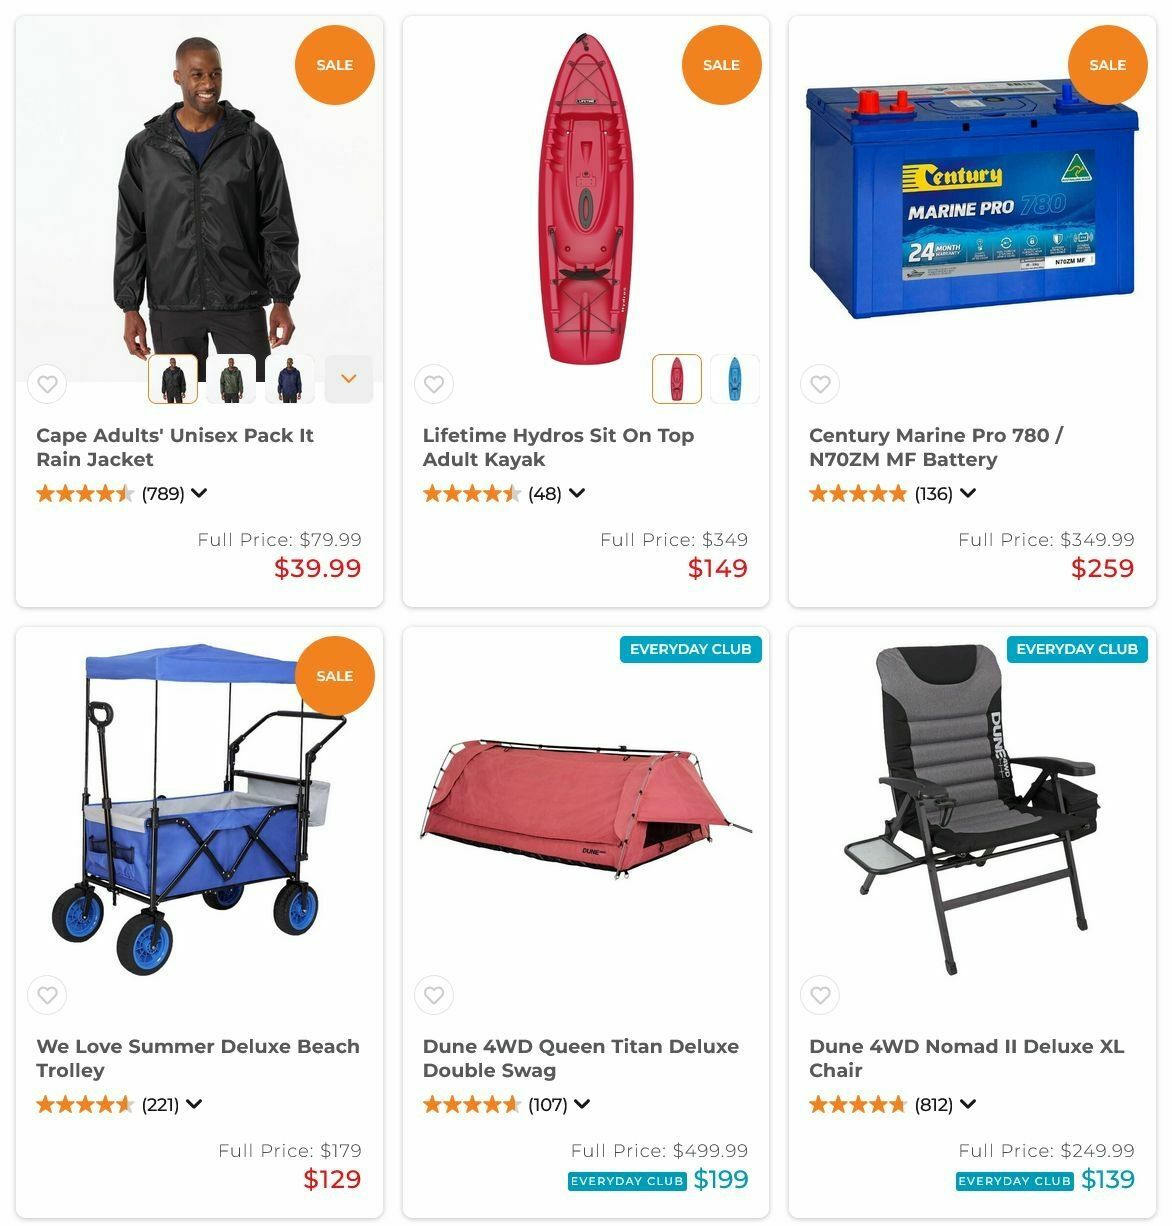This screenshot has width=1172, height=1226.
Task: Open rating details for Nomad chair (812)
Action: [x=967, y=1104]
